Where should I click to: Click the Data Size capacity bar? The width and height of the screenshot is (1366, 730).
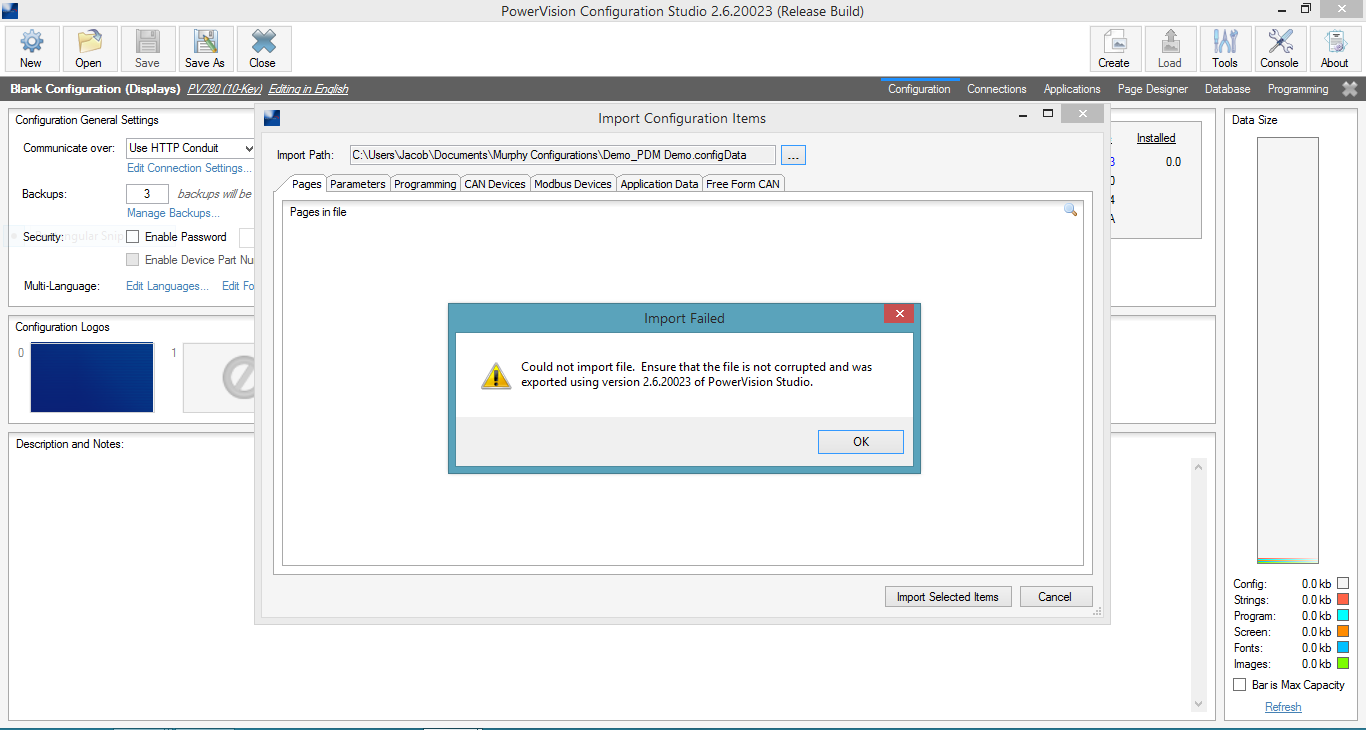tap(1288, 351)
